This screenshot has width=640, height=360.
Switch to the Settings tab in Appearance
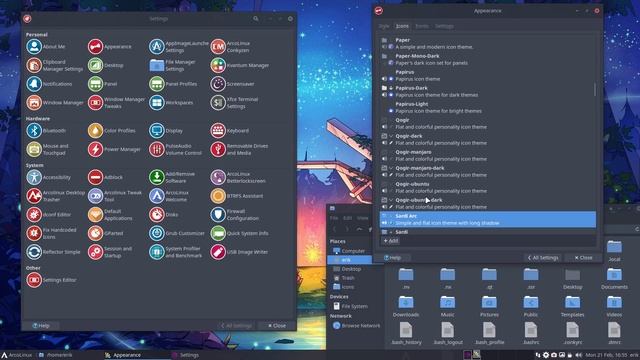(444, 26)
